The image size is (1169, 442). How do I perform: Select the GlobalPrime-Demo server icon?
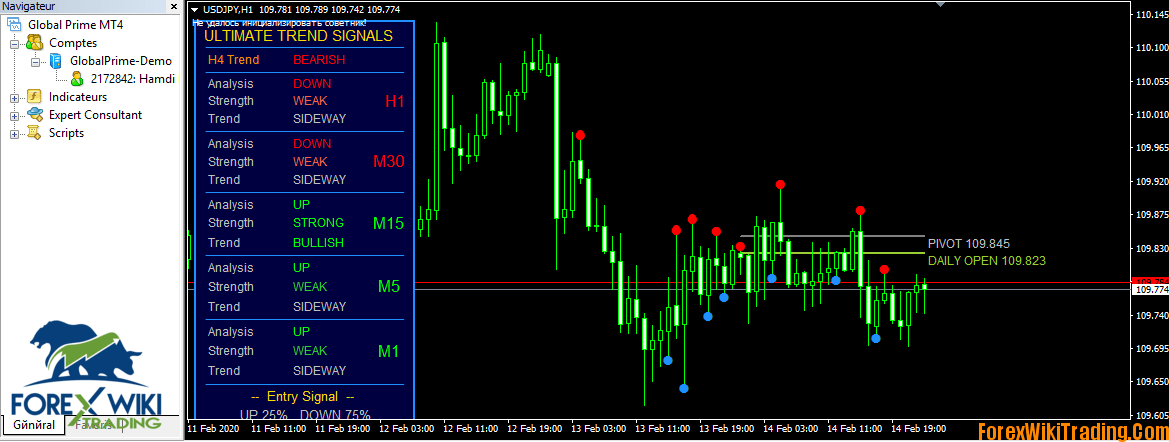56,61
